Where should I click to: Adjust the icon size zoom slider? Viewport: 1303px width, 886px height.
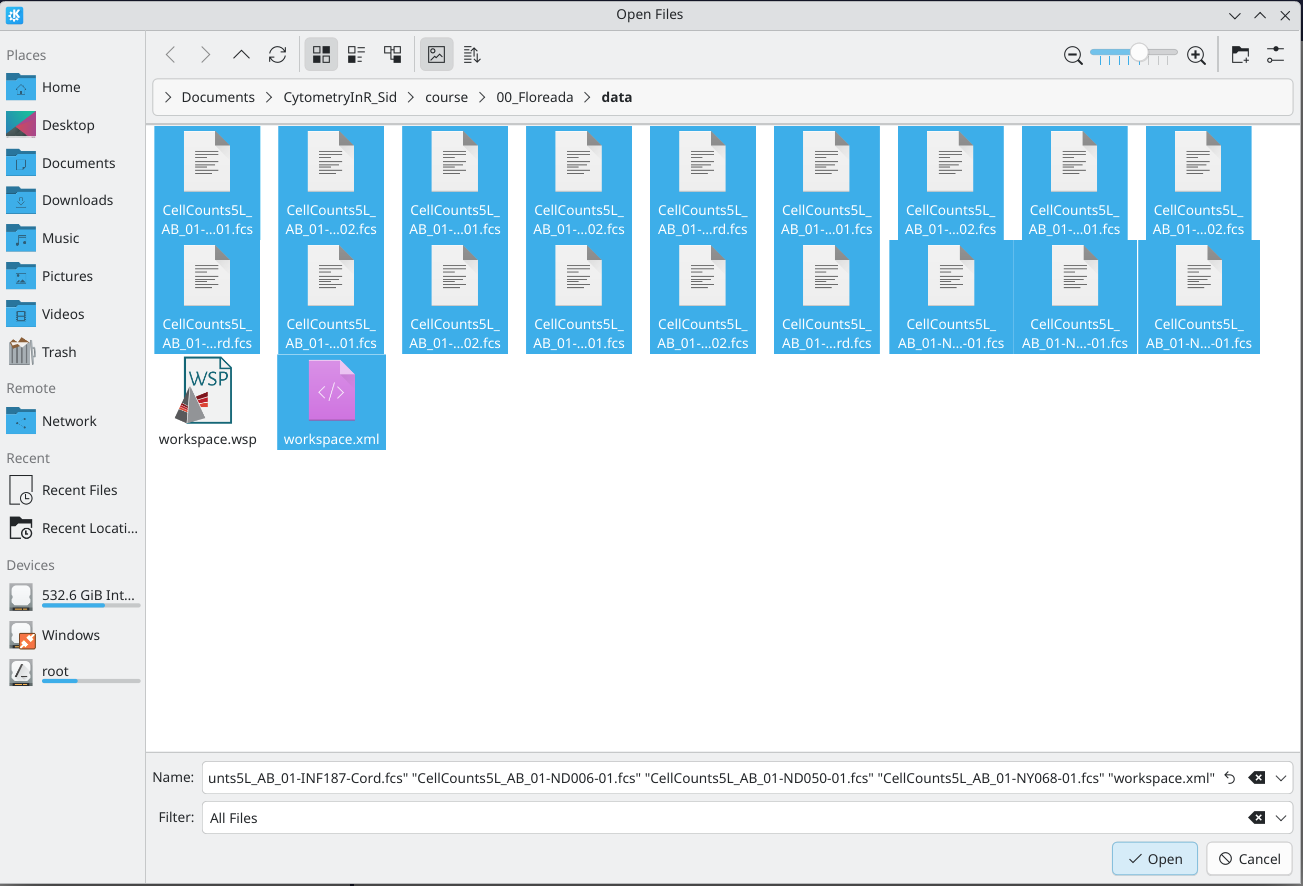point(1138,53)
